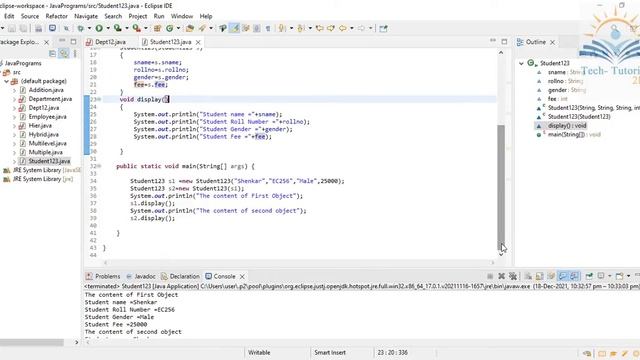Image resolution: width=640 pixels, height=360 pixels.
Task: Click Remove All Terminated Launches icon
Action: [513, 276]
